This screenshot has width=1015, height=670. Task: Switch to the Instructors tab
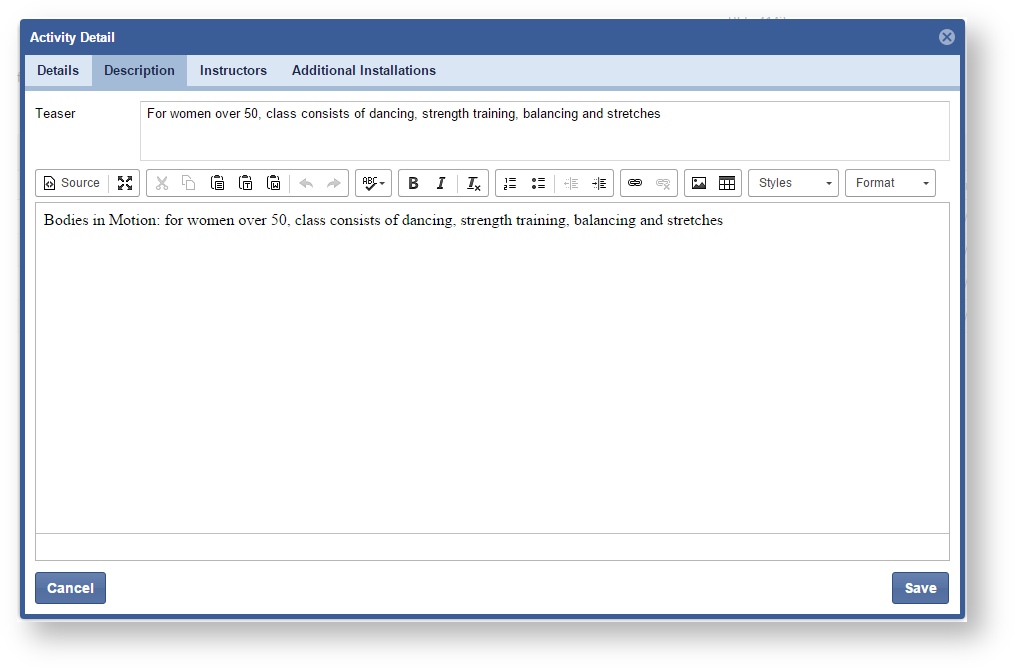233,71
